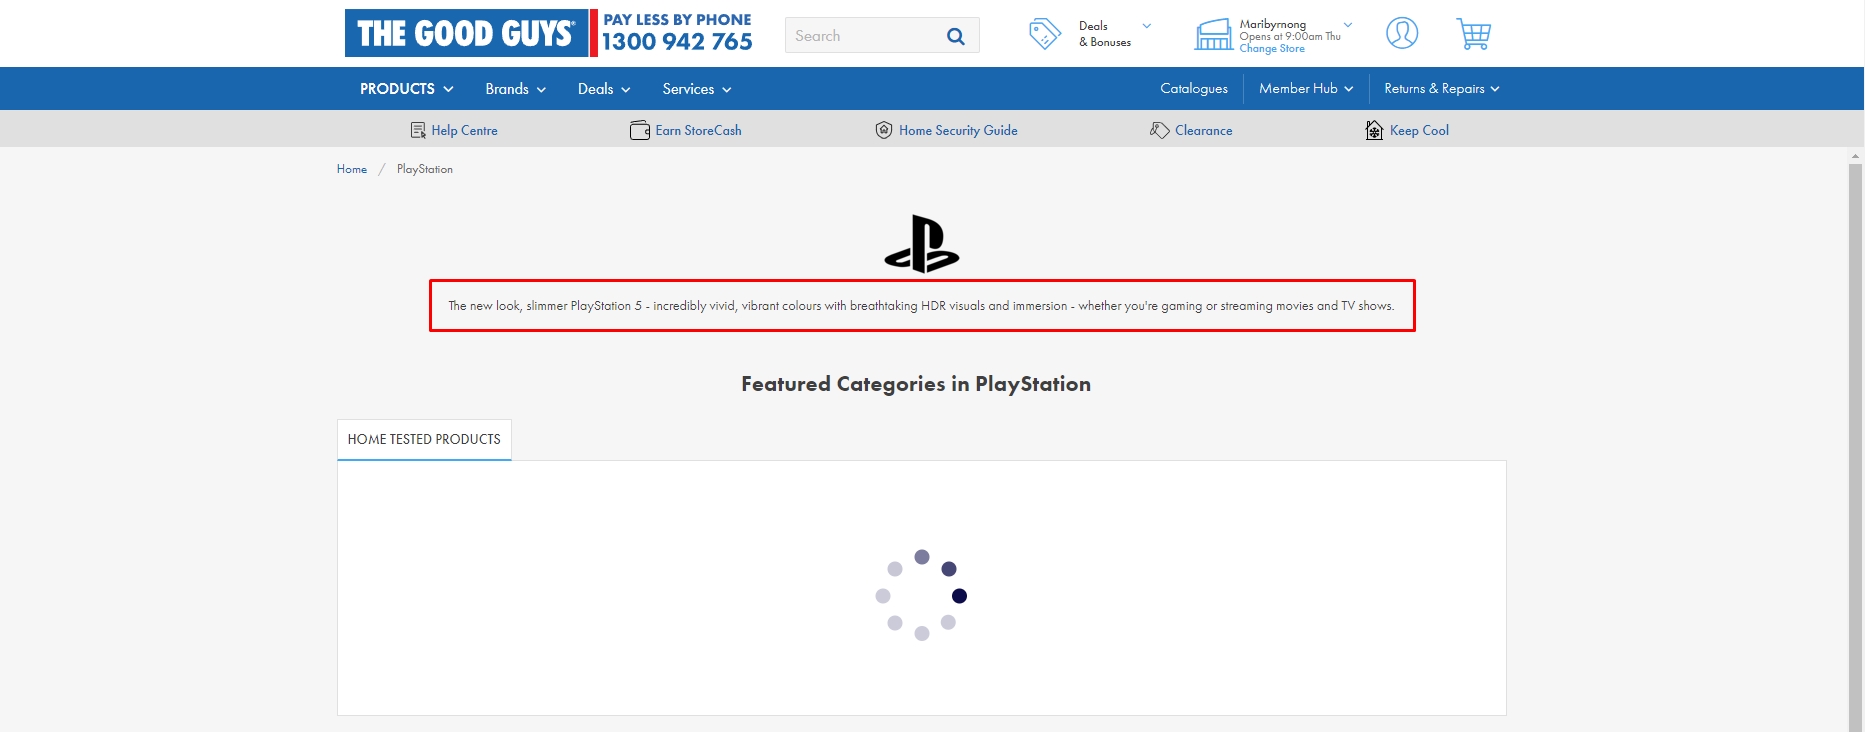The width and height of the screenshot is (1865, 732).
Task: Open the shopping cart icon
Action: pyautogui.click(x=1474, y=34)
